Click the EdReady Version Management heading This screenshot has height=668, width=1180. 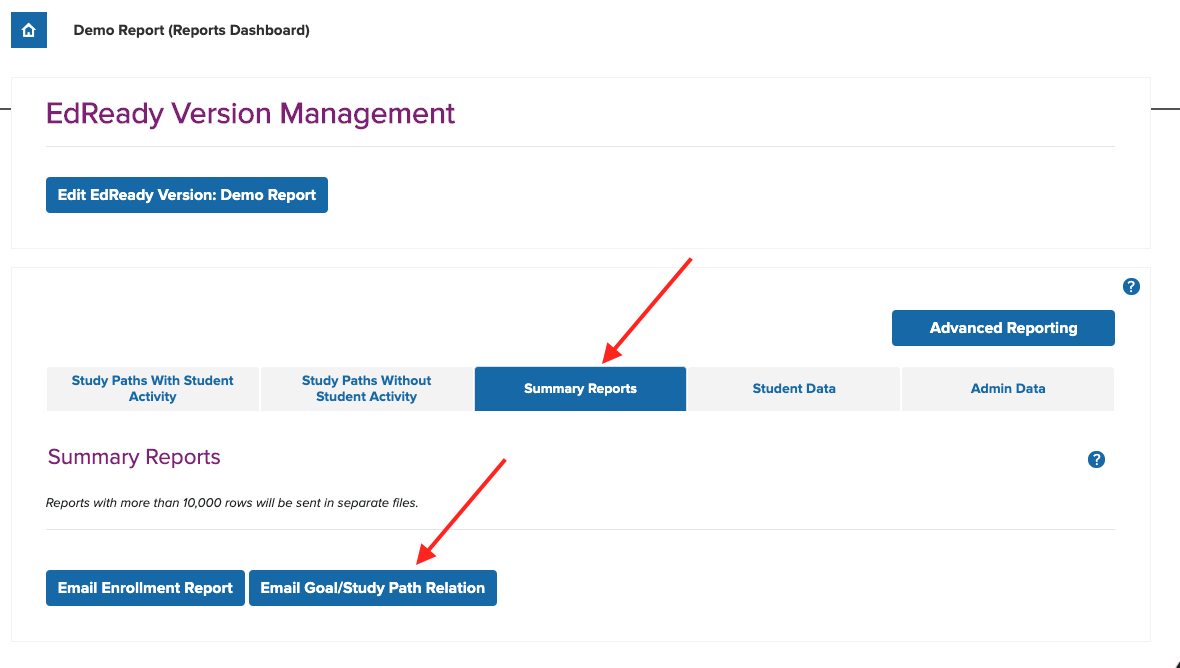tap(251, 114)
